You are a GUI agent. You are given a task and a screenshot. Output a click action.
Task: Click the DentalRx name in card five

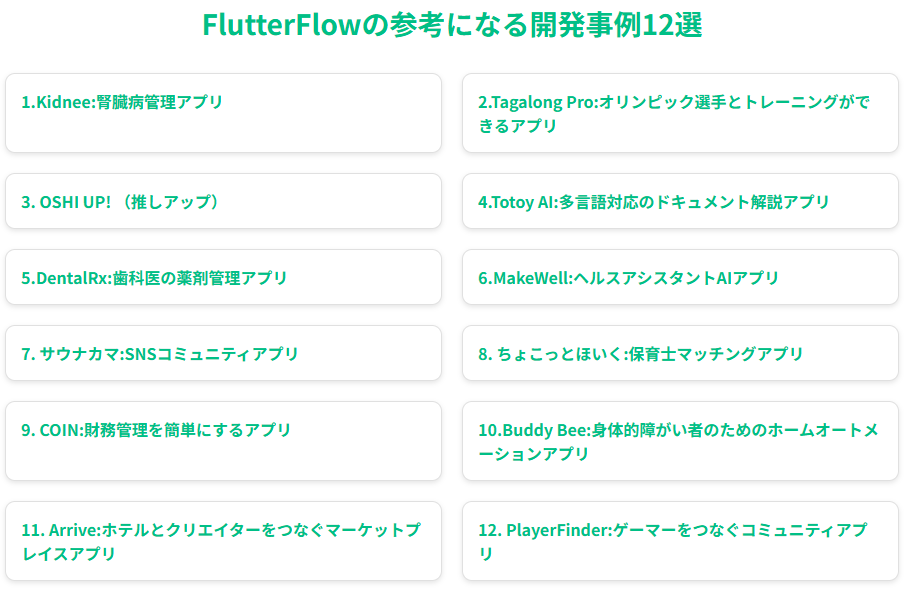72,278
